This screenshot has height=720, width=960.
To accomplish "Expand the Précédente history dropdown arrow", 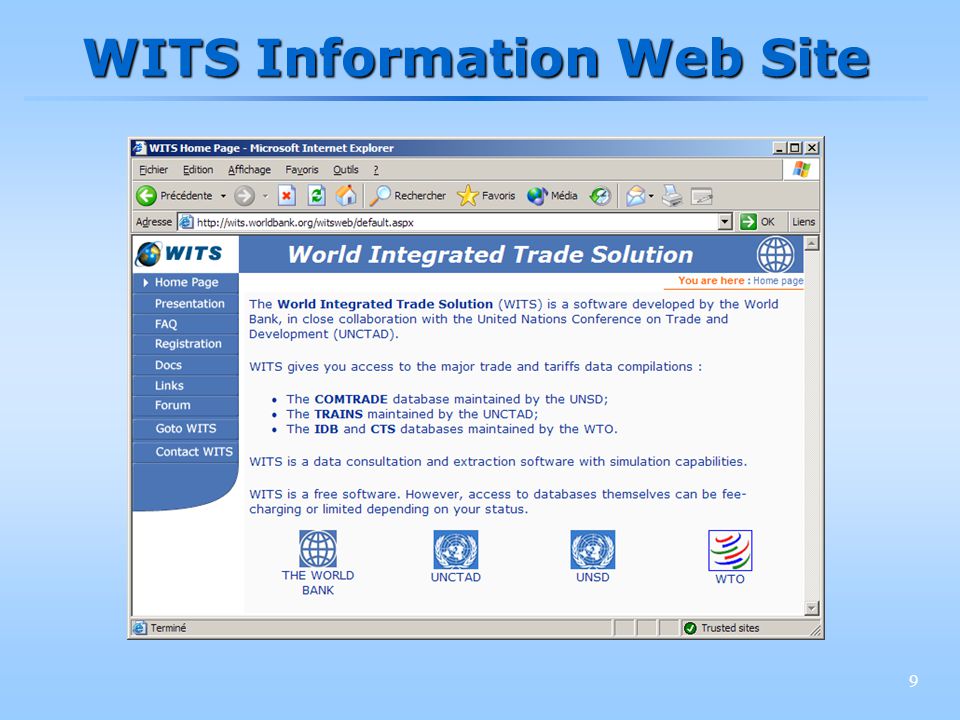I will [x=223, y=196].
